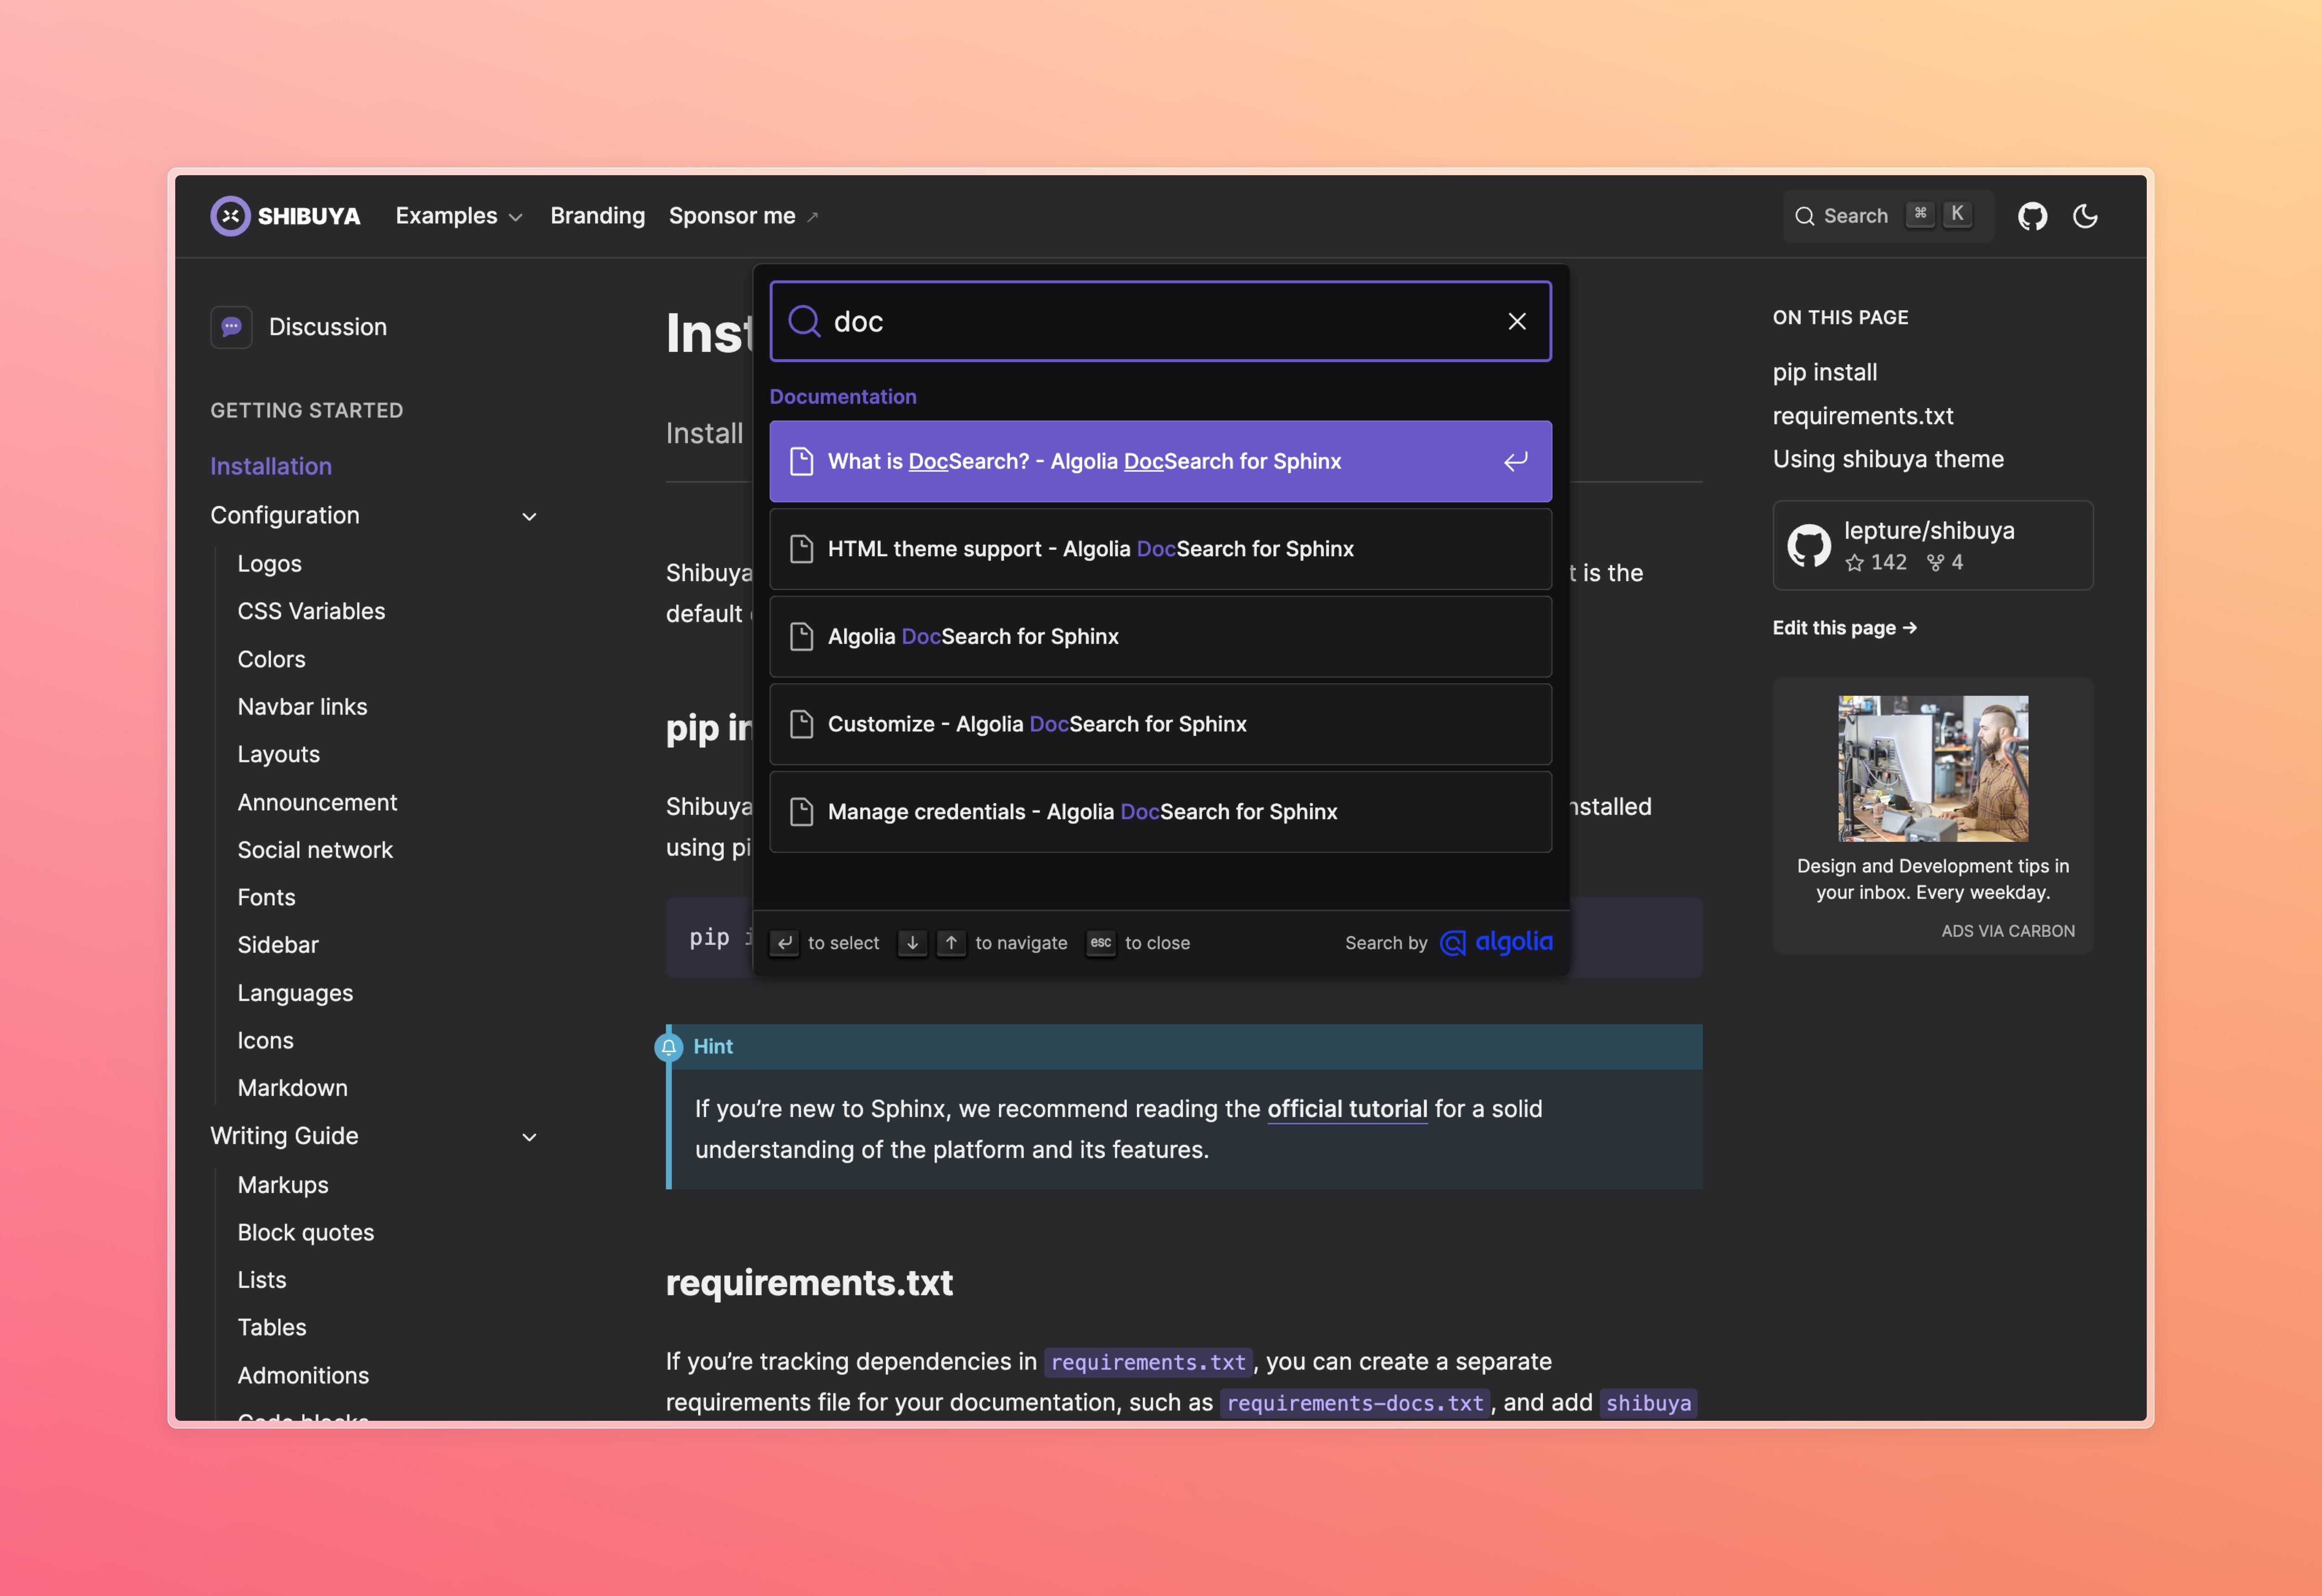
Task: Click the bell icon on the Hint box
Action: click(x=668, y=1047)
